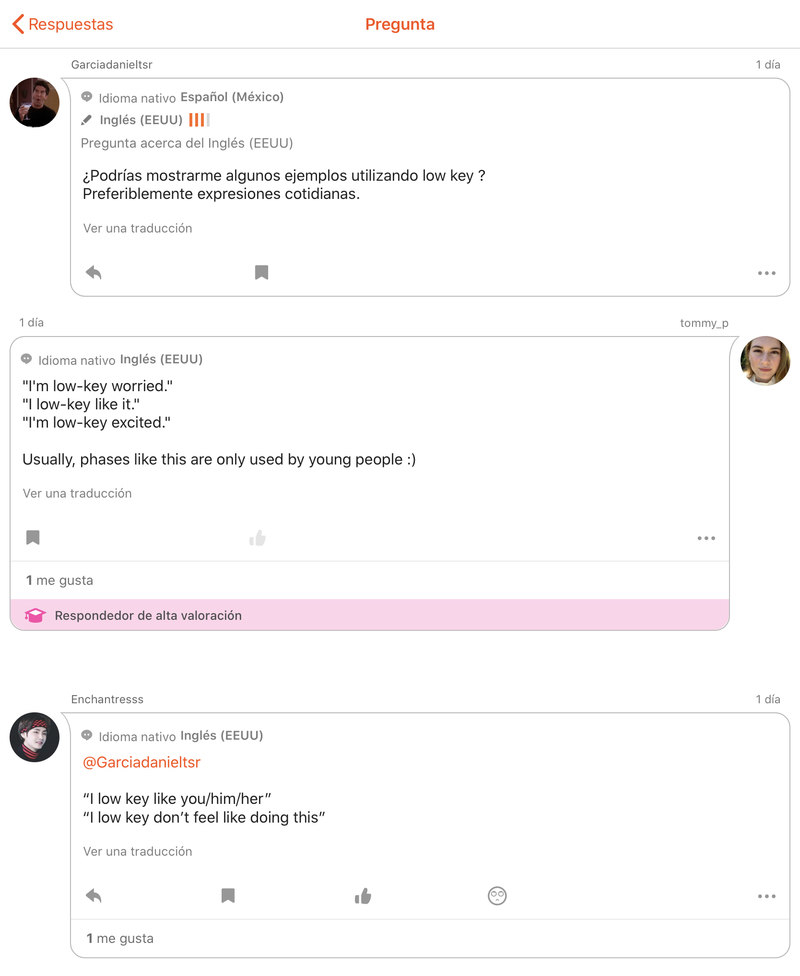Open more options on tommy_p's answer

(x=706, y=538)
